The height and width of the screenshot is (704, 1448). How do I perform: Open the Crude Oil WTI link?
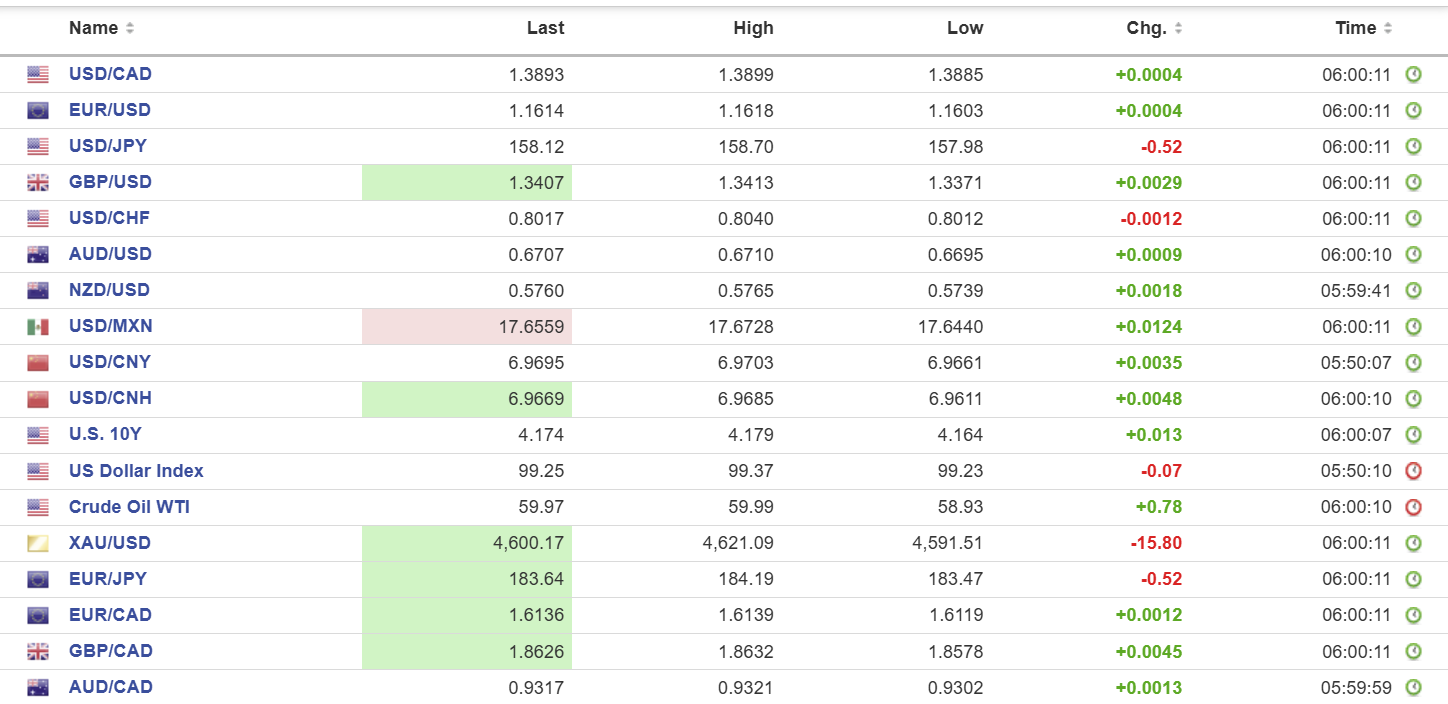129,507
